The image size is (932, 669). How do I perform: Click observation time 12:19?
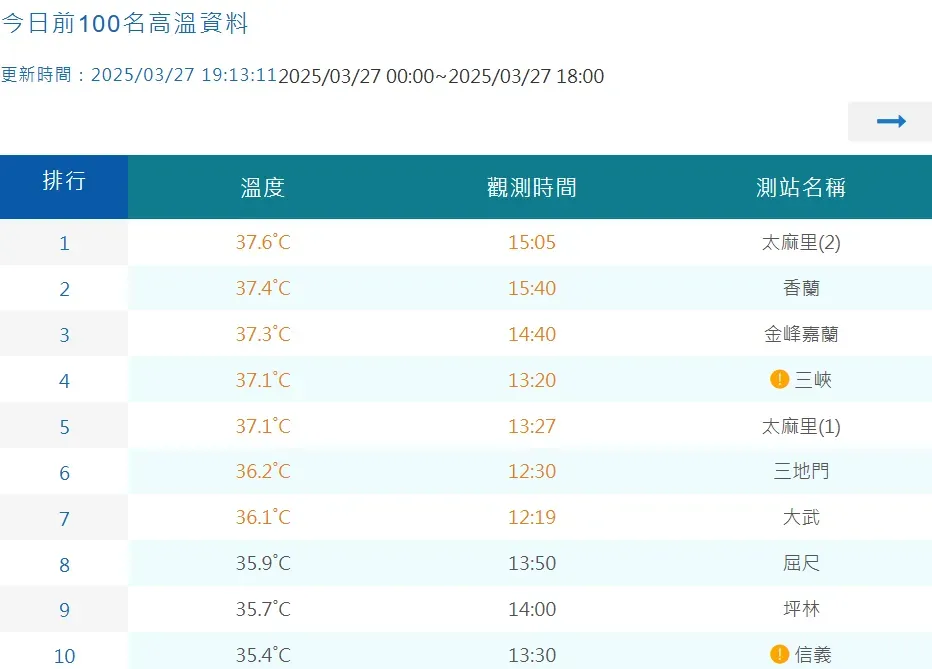[531, 517]
